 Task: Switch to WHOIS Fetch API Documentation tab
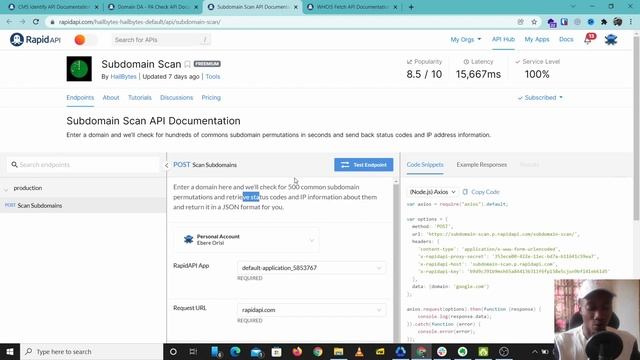pos(352,7)
